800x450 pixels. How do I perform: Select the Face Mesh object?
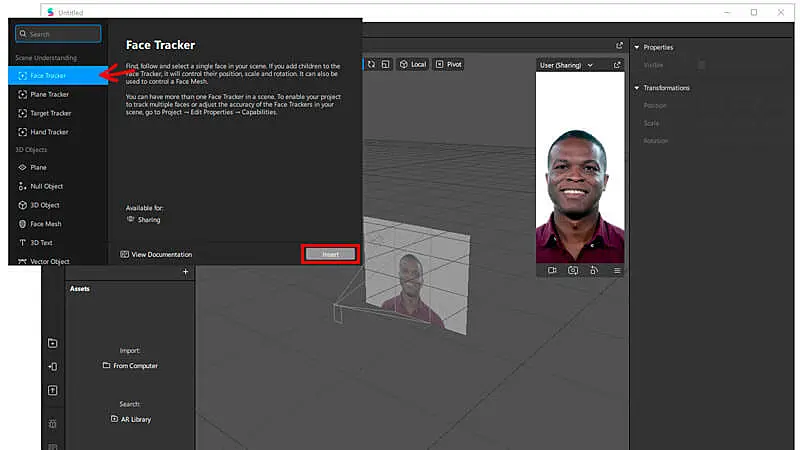tap(46, 224)
